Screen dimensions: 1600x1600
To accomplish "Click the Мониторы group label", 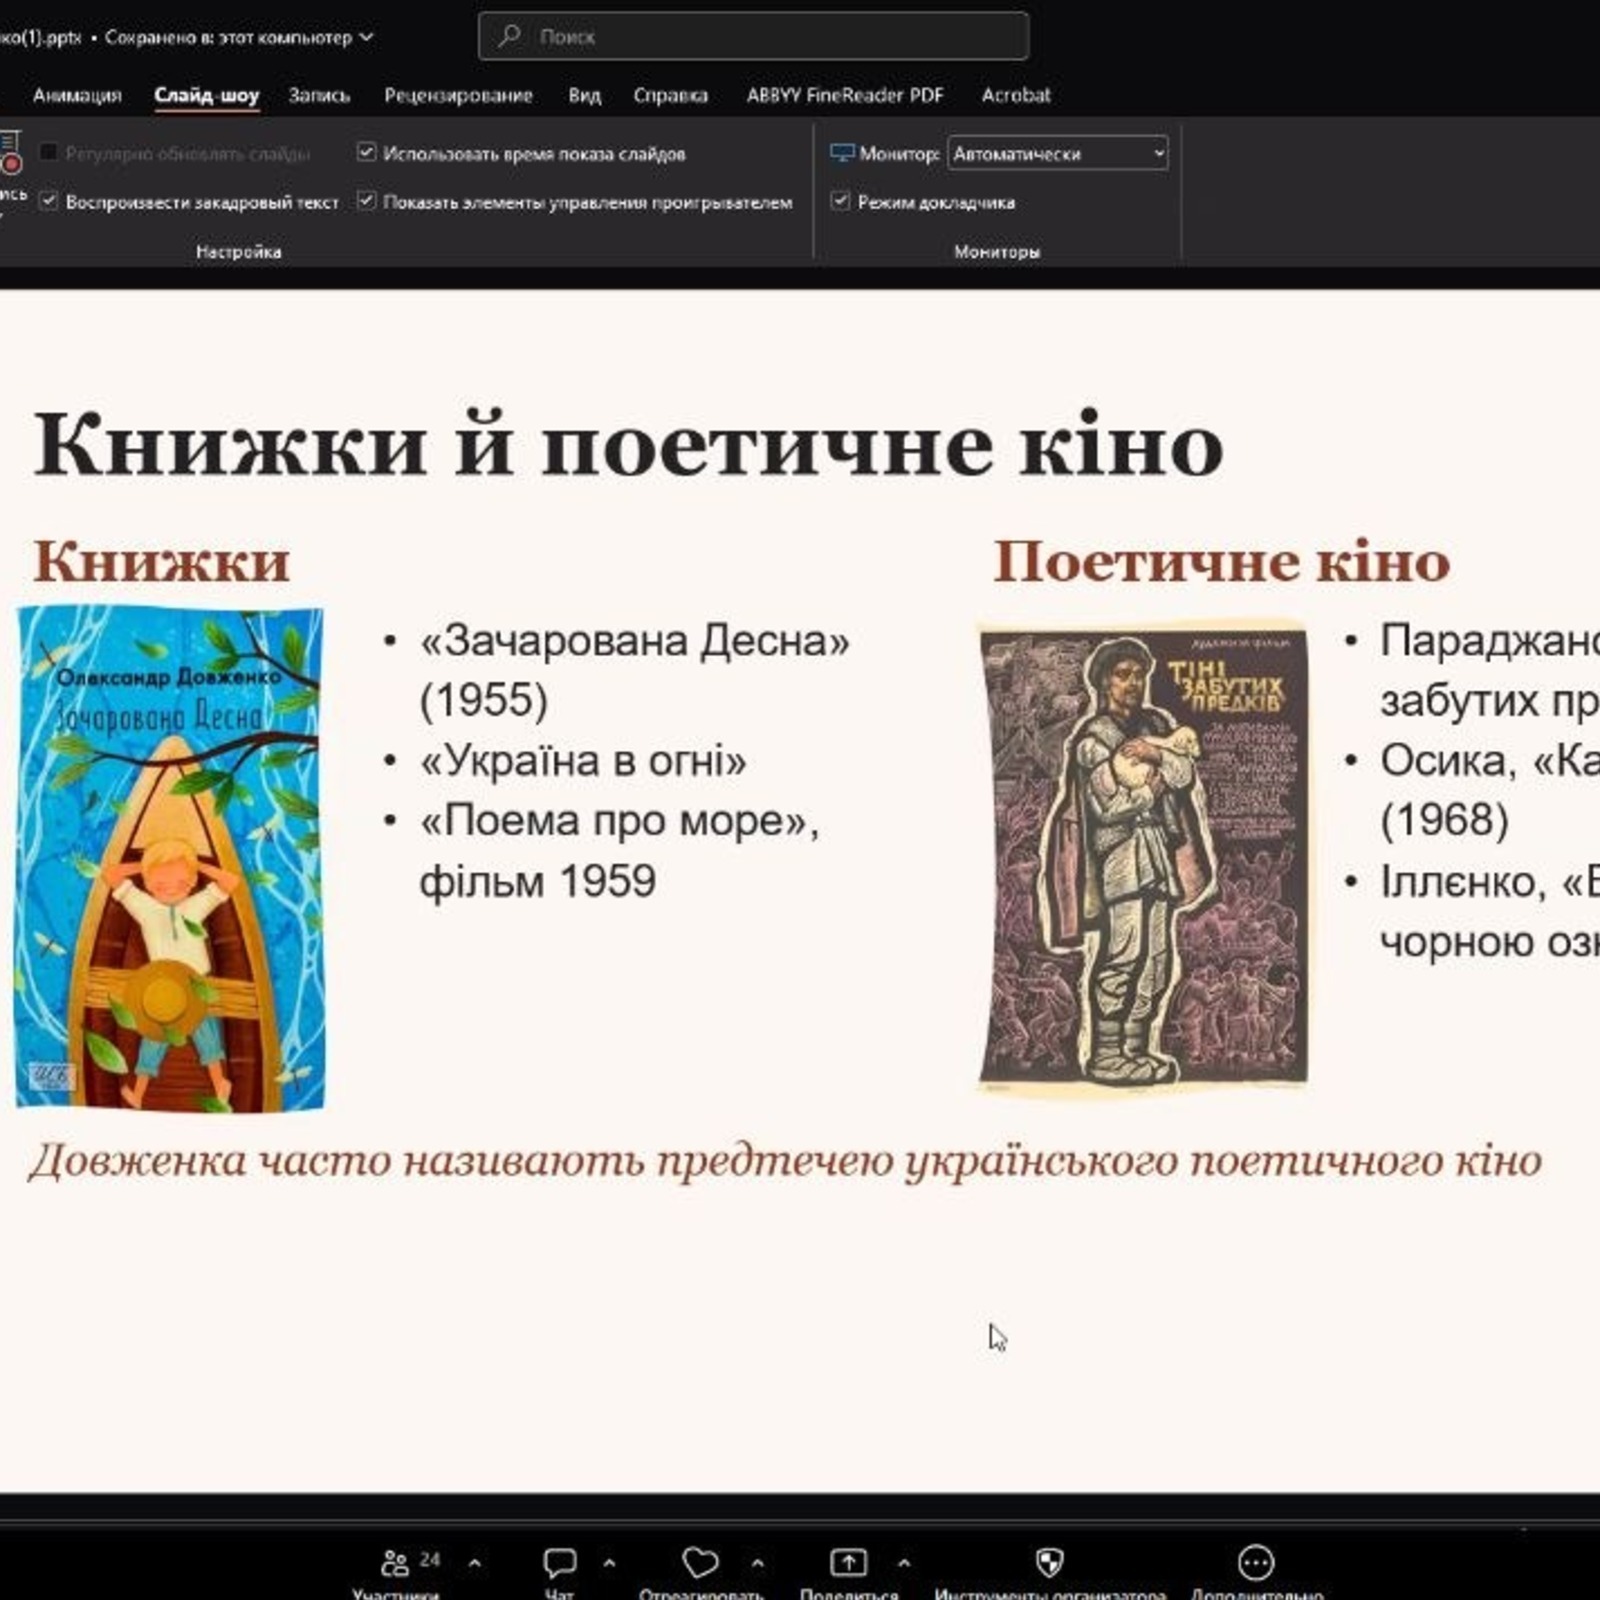I will 997,252.
